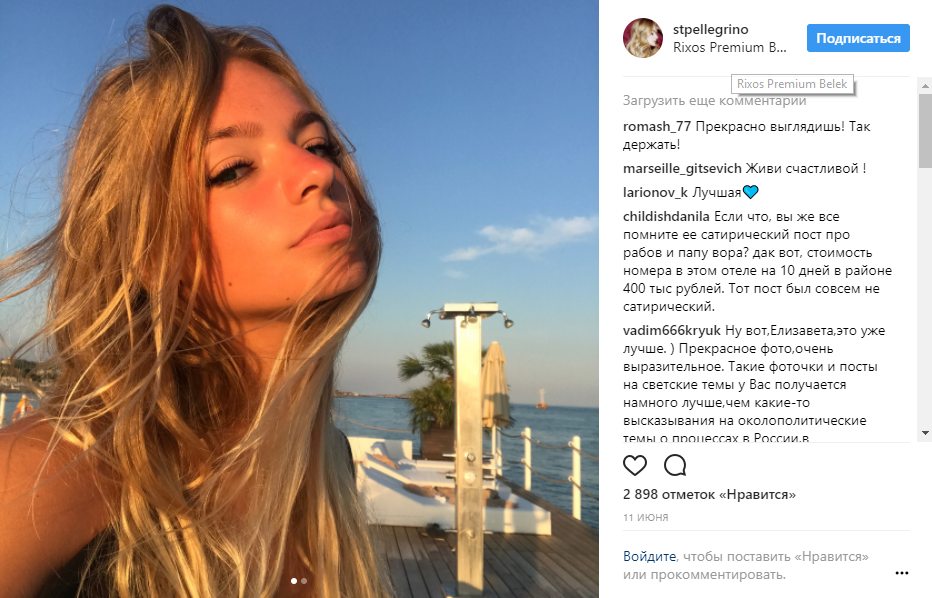Click the comment speech bubble icon
This screenshot has width=932, height=598.
675,465
